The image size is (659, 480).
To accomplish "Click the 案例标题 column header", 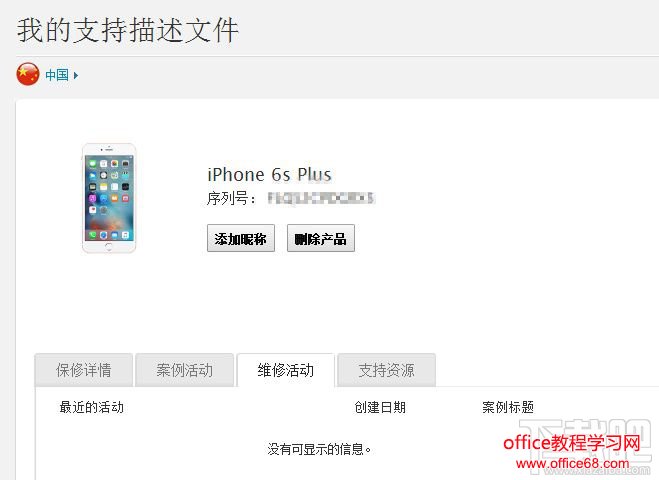I will pos(508,407).
